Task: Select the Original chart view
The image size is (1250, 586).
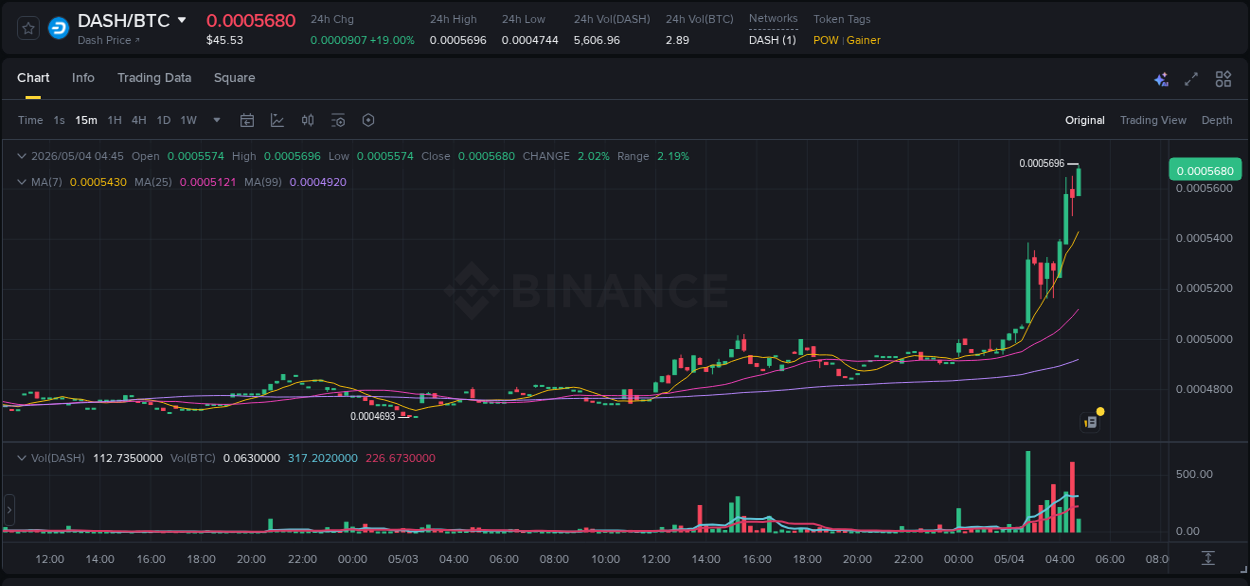Action: pos(1085,120)
